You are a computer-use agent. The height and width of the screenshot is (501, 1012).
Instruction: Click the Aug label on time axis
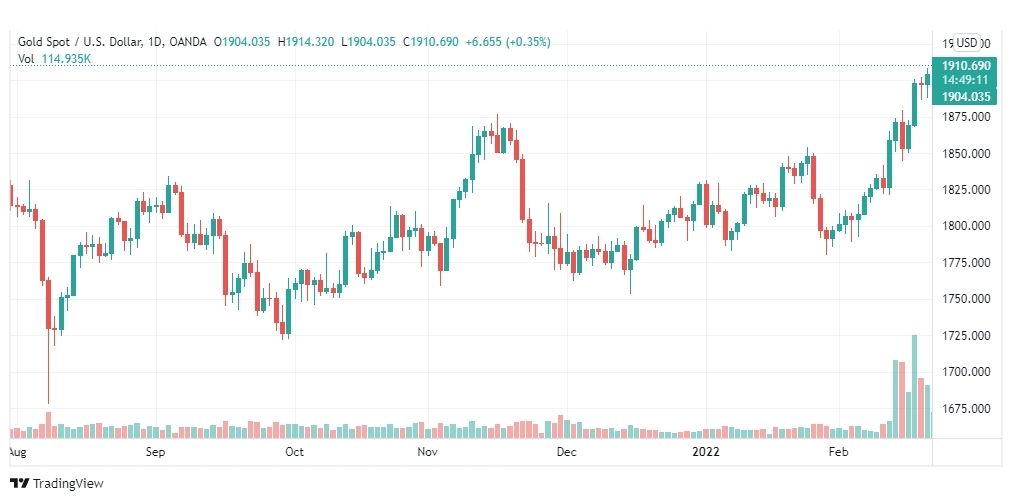[18, 452]
